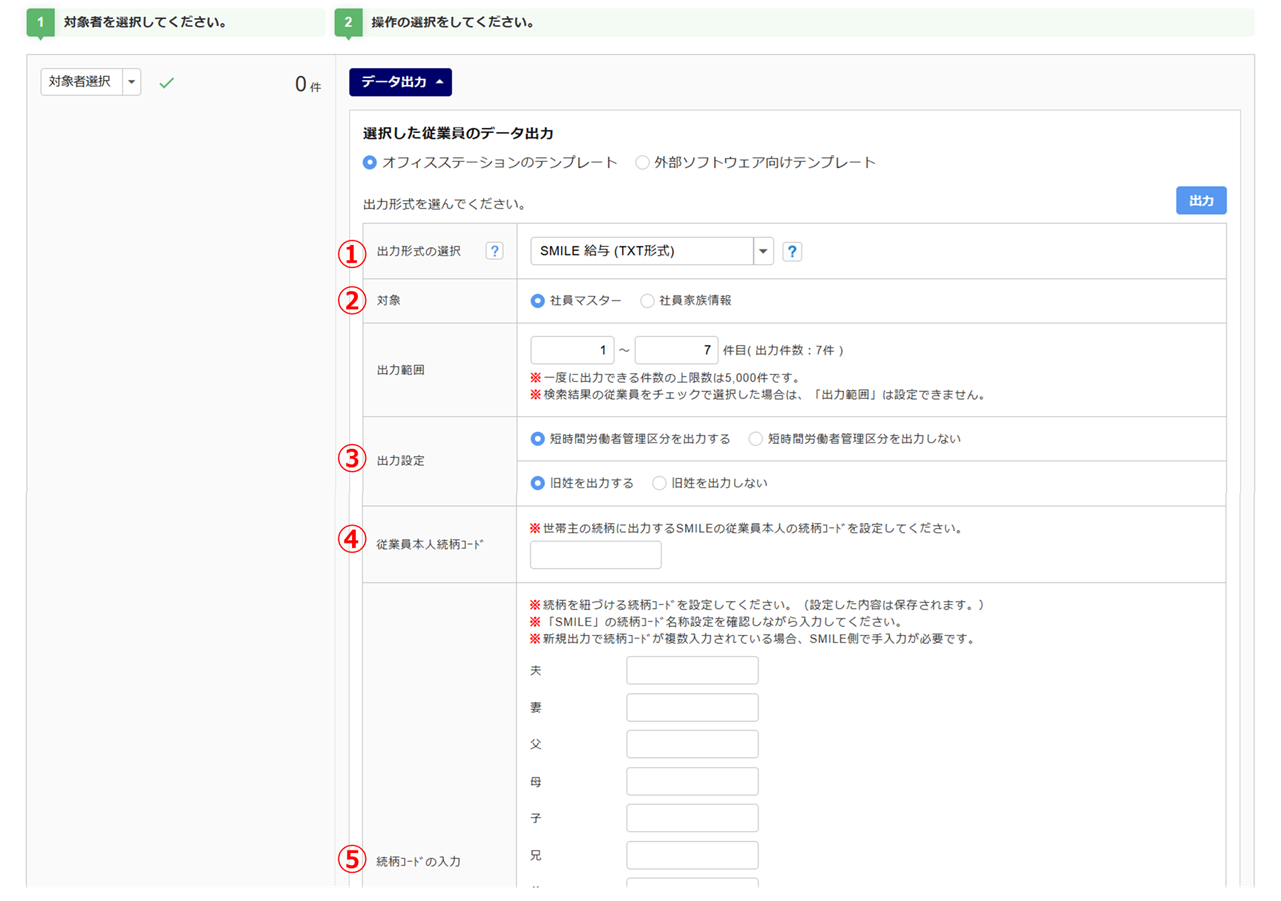The width and height of the screenshot is (1281, 901).
Task: Click help icon beside 出力形式の選択 label
Action: [x=494, y=251]
